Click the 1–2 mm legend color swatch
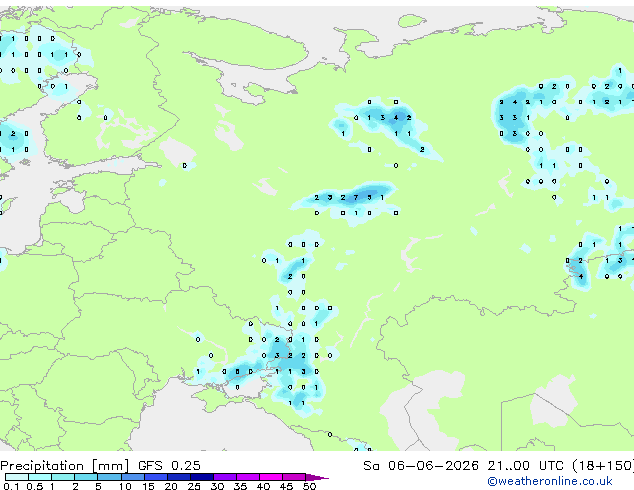Screen dimensions: 634x490 coord(63,477)
